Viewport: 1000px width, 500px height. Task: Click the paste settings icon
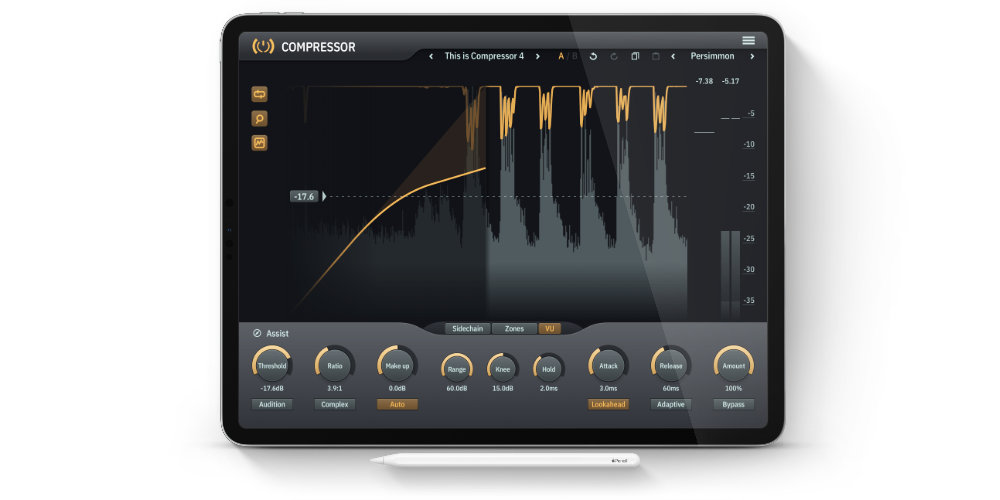pyautogui.click(x=655, y=56)
